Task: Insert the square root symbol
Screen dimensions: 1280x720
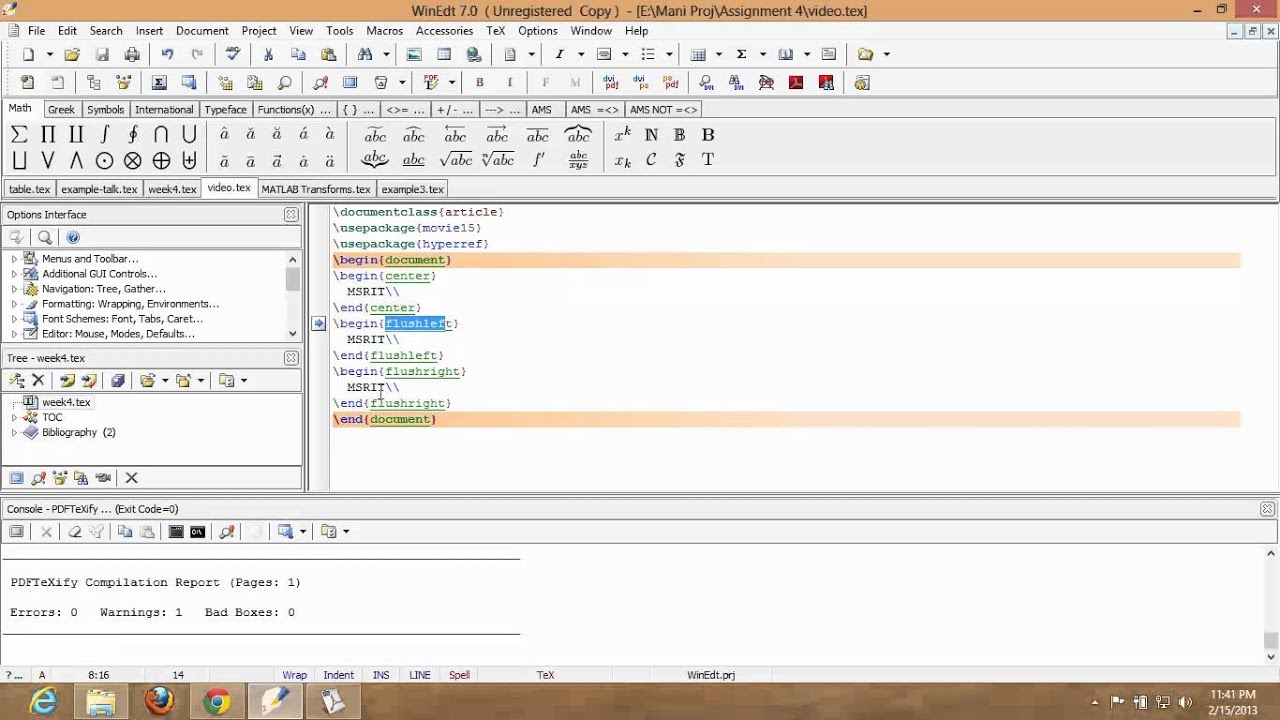Action: pos(456,160)
